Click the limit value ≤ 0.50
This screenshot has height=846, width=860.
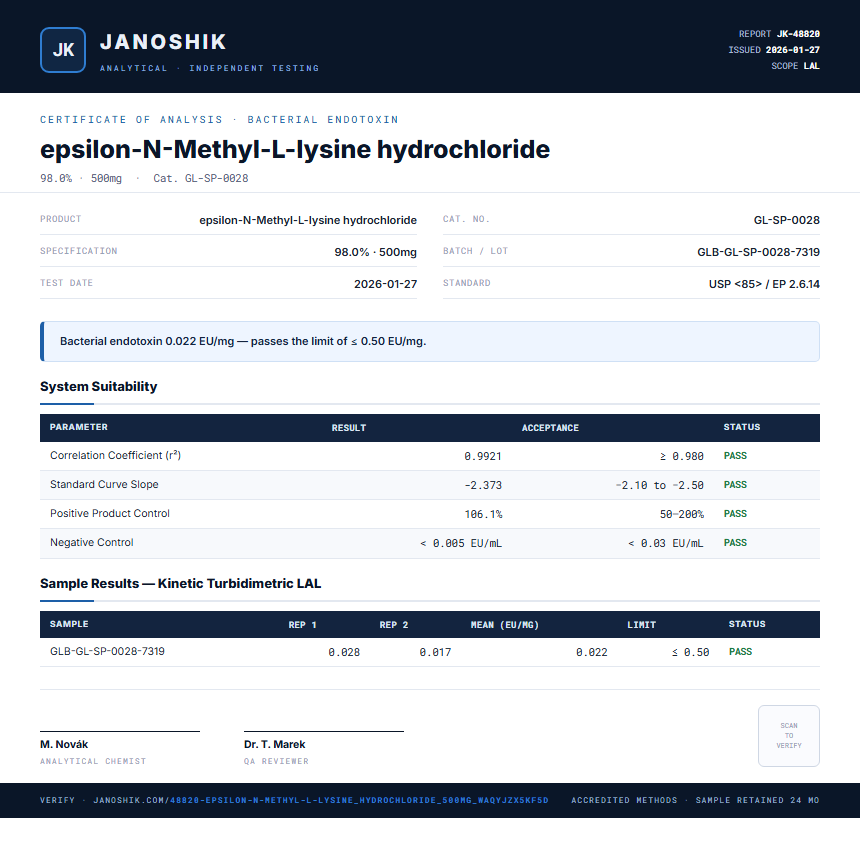pyautogui.click(x=691, y=652)
